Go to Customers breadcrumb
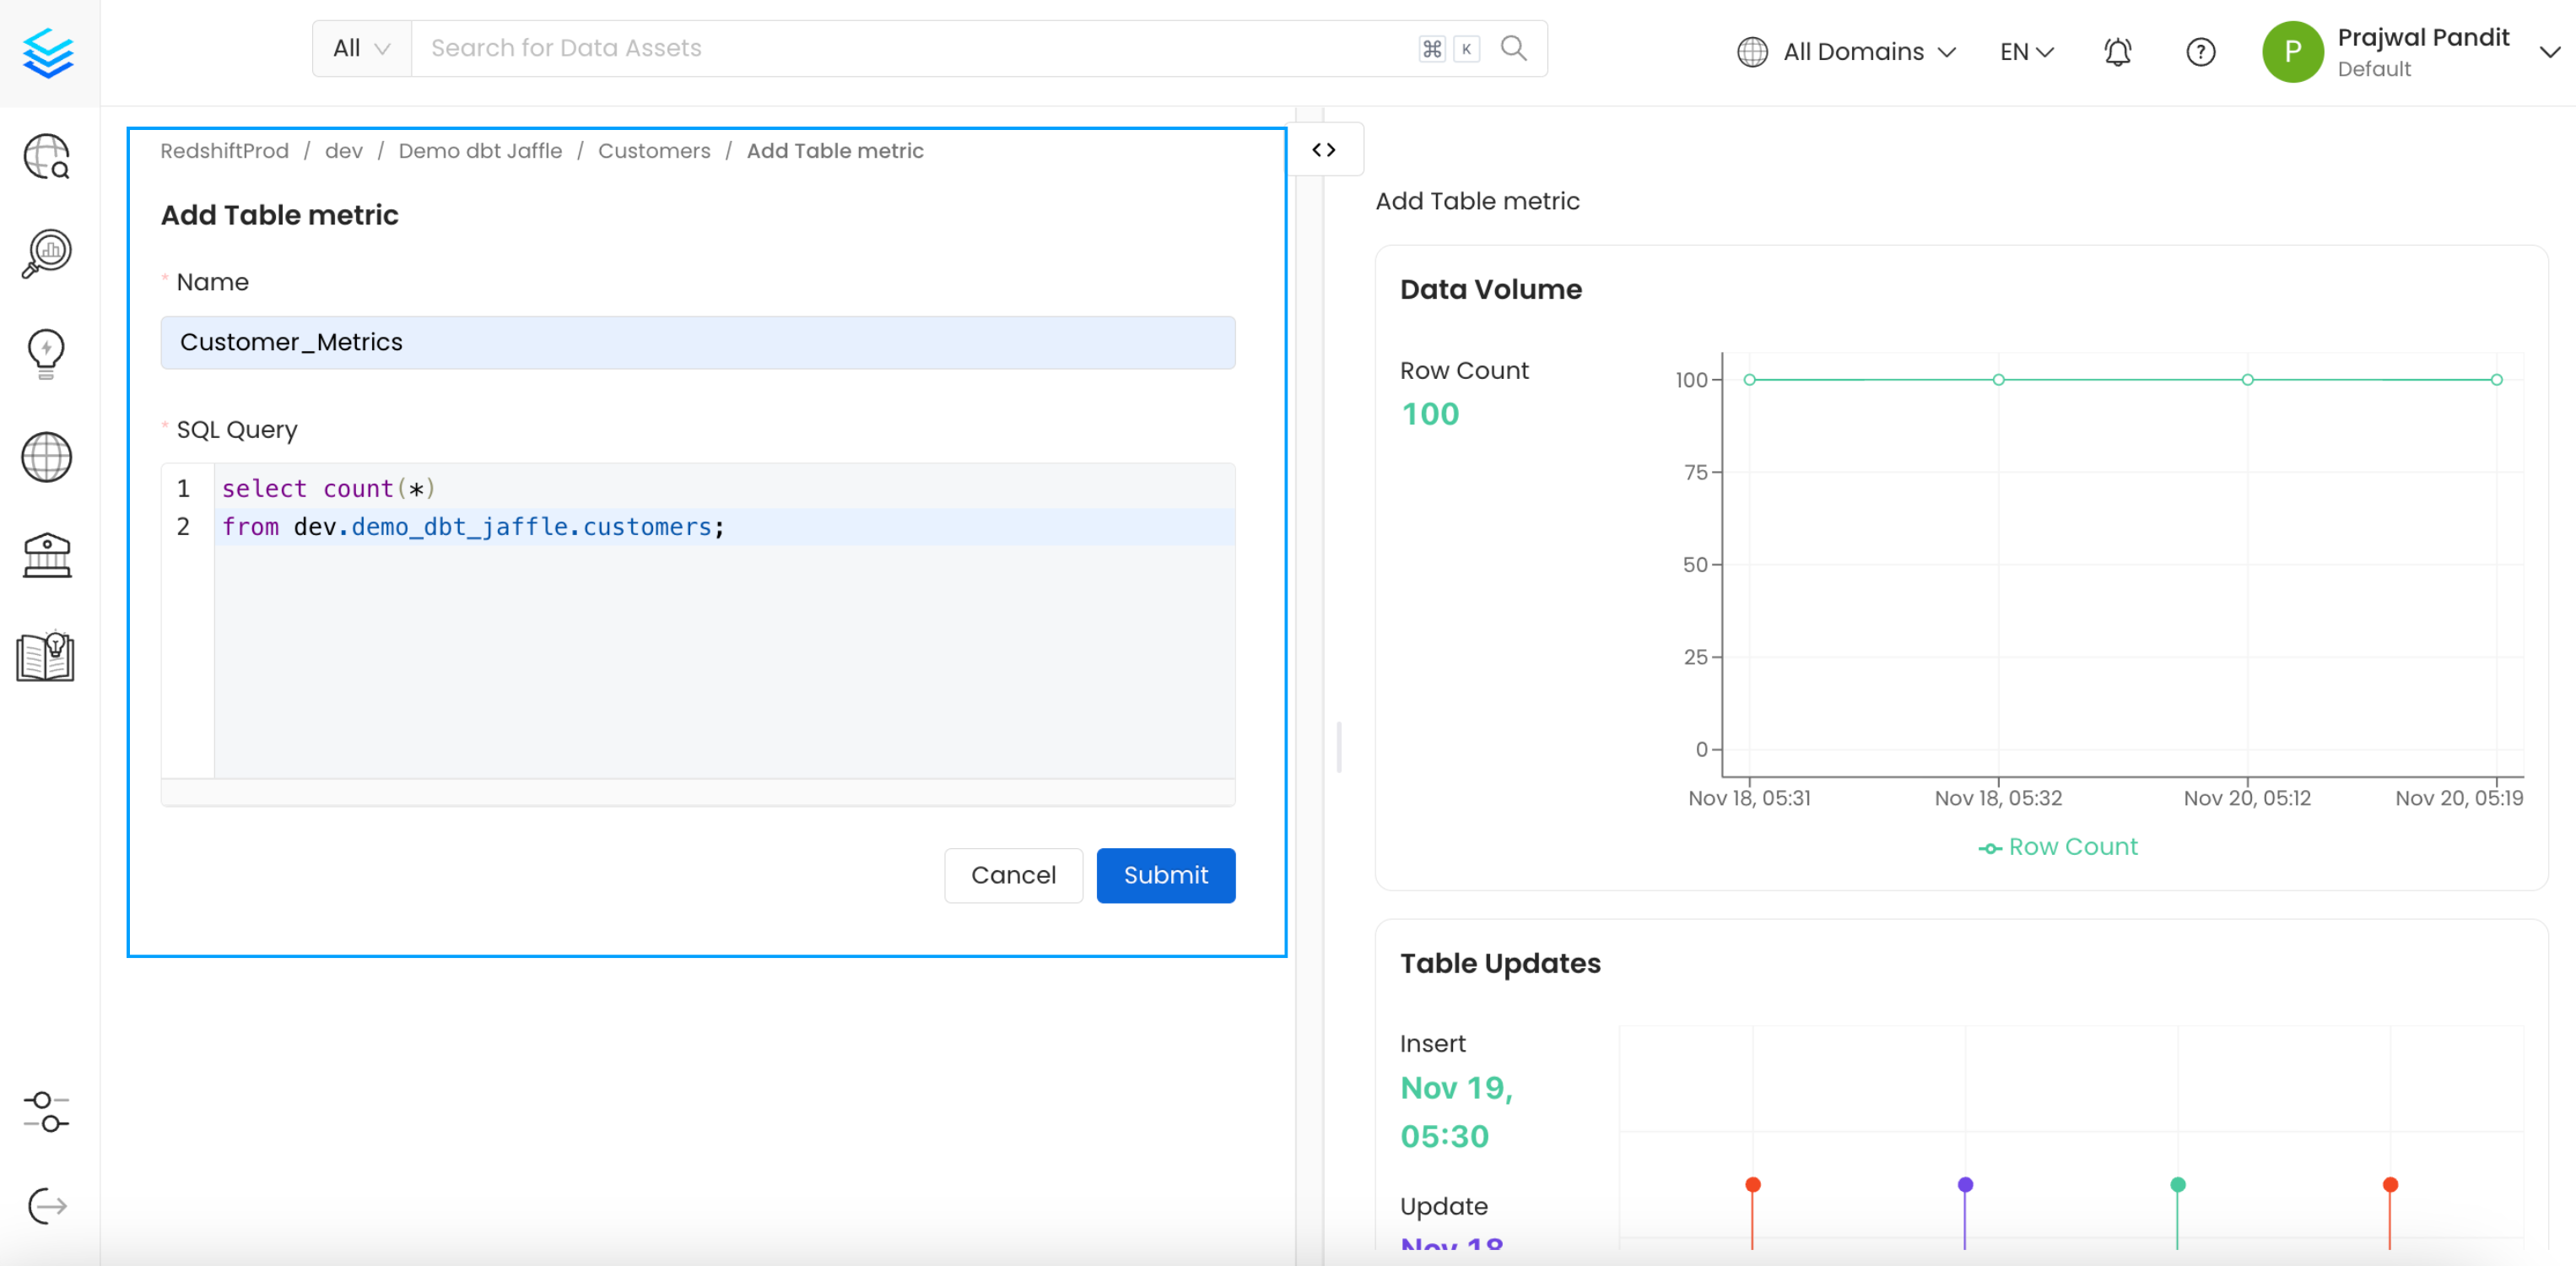The image size is (2576, 1266). point(654,151)
